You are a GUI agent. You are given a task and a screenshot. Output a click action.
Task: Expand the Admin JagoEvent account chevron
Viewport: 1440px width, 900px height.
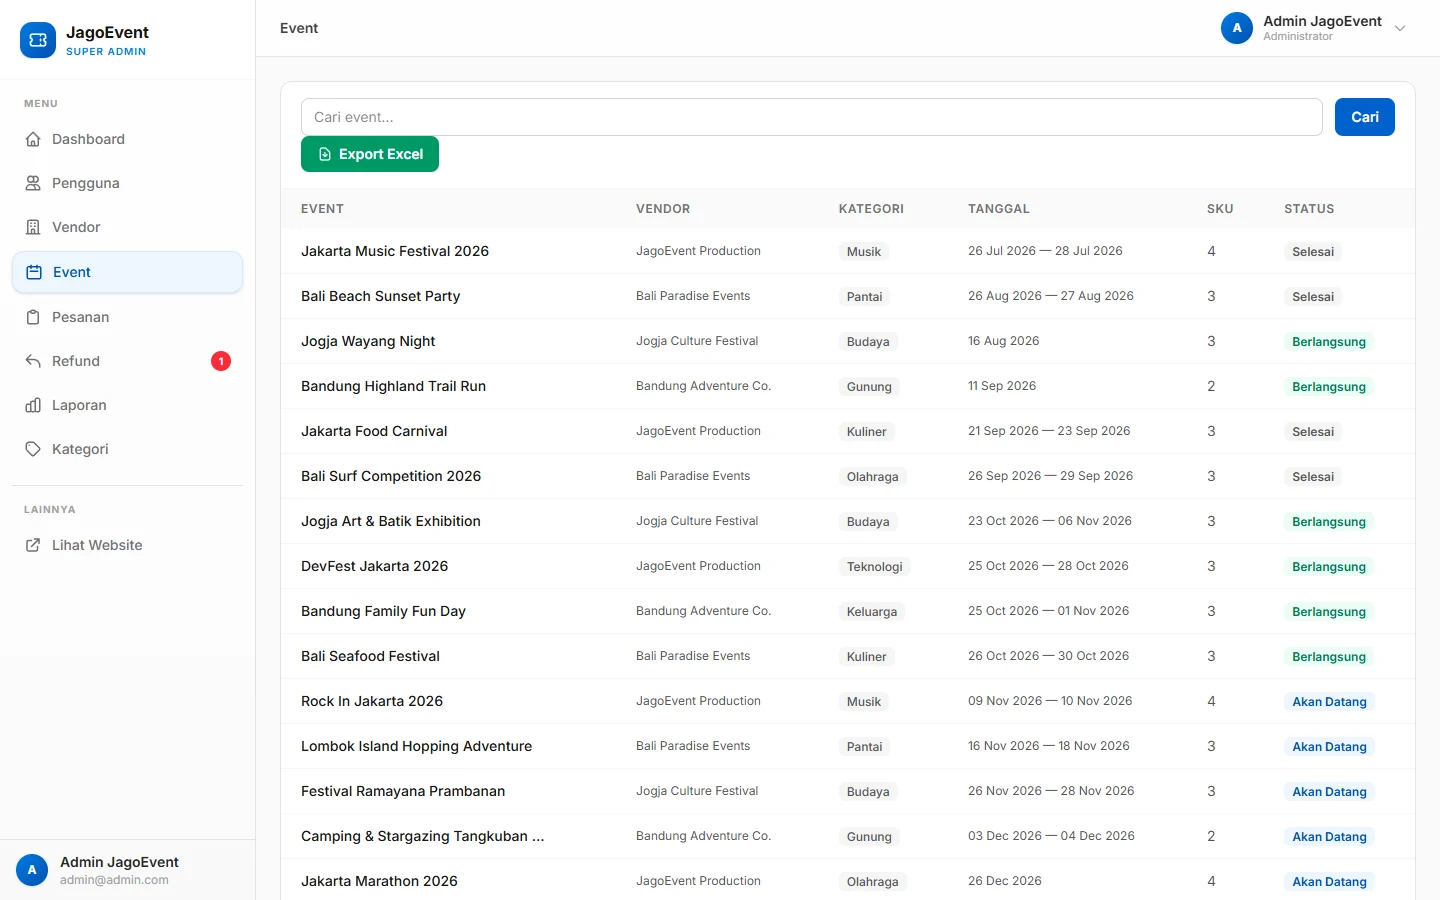pyautogui.click(x=1400, y=28)
